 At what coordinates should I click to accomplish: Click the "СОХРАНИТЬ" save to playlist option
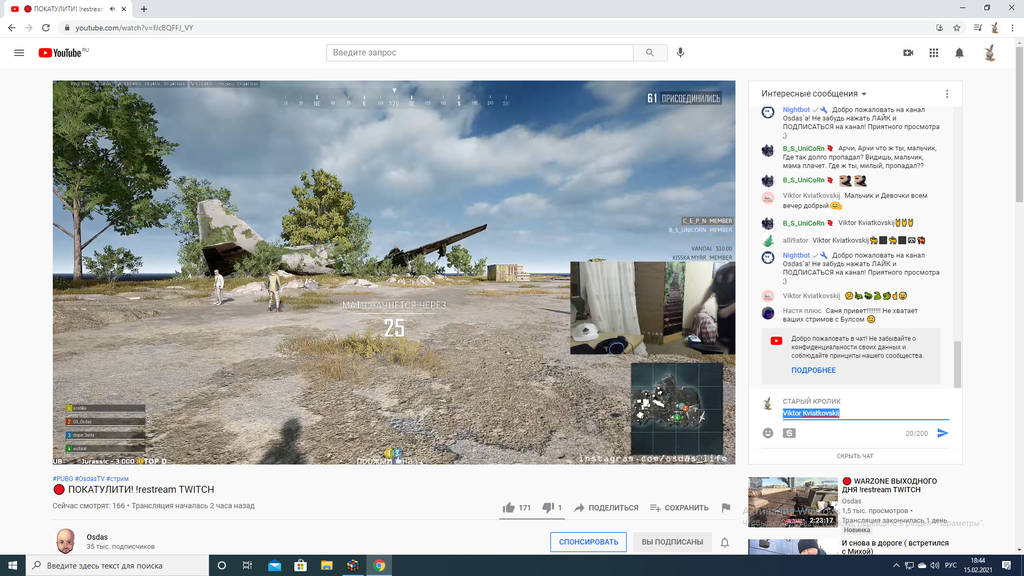click(x=679, y=508)
